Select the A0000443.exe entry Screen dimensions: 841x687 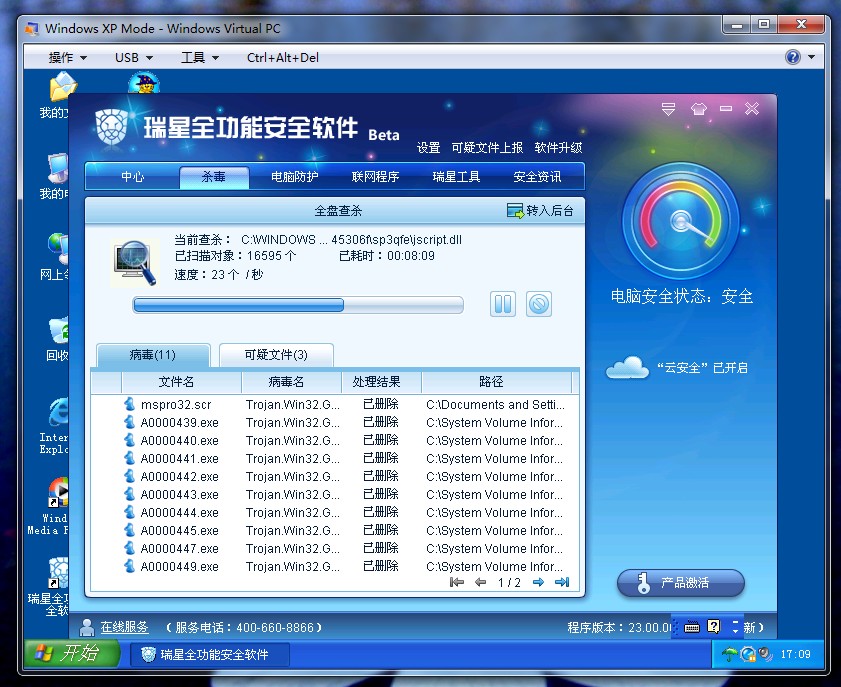click(335, 494)
